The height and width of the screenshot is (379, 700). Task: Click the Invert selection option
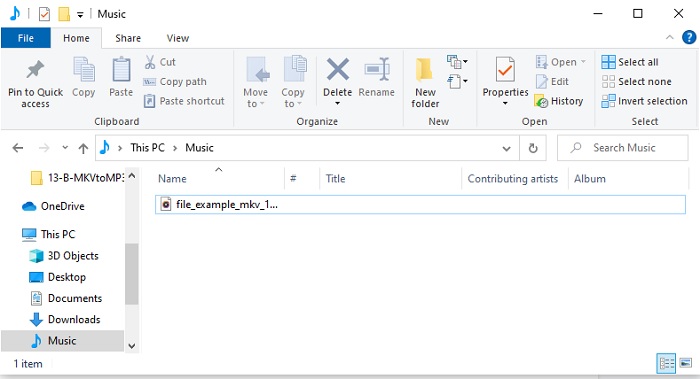[645, 101]
